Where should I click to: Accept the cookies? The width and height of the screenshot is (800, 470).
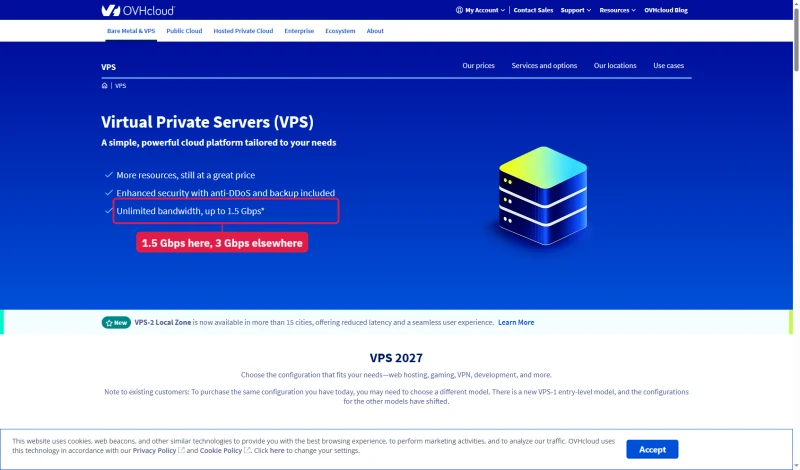(652, 450)
